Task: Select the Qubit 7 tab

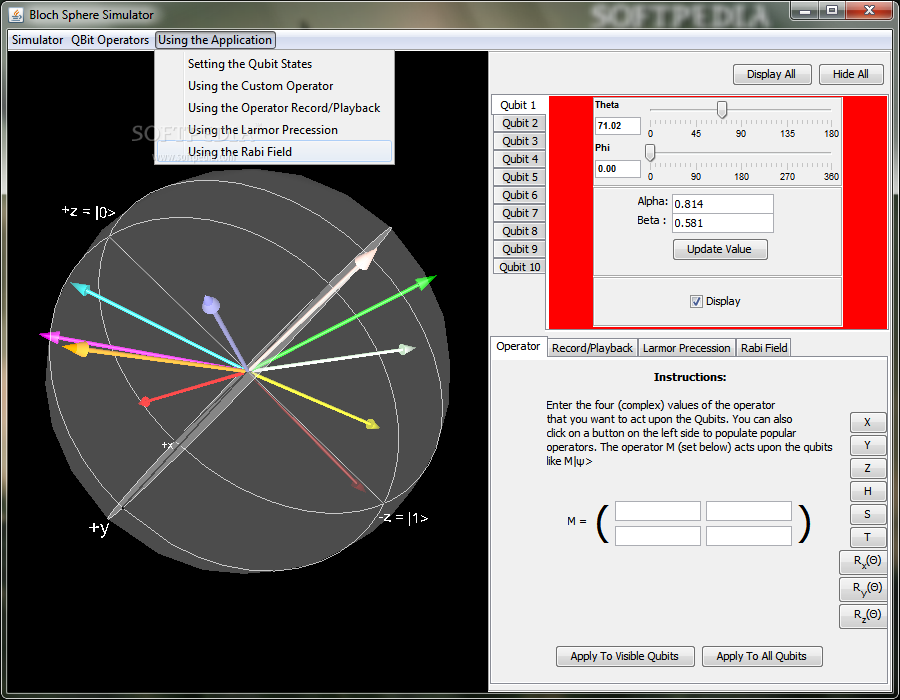Action: (x=519, y=213)
